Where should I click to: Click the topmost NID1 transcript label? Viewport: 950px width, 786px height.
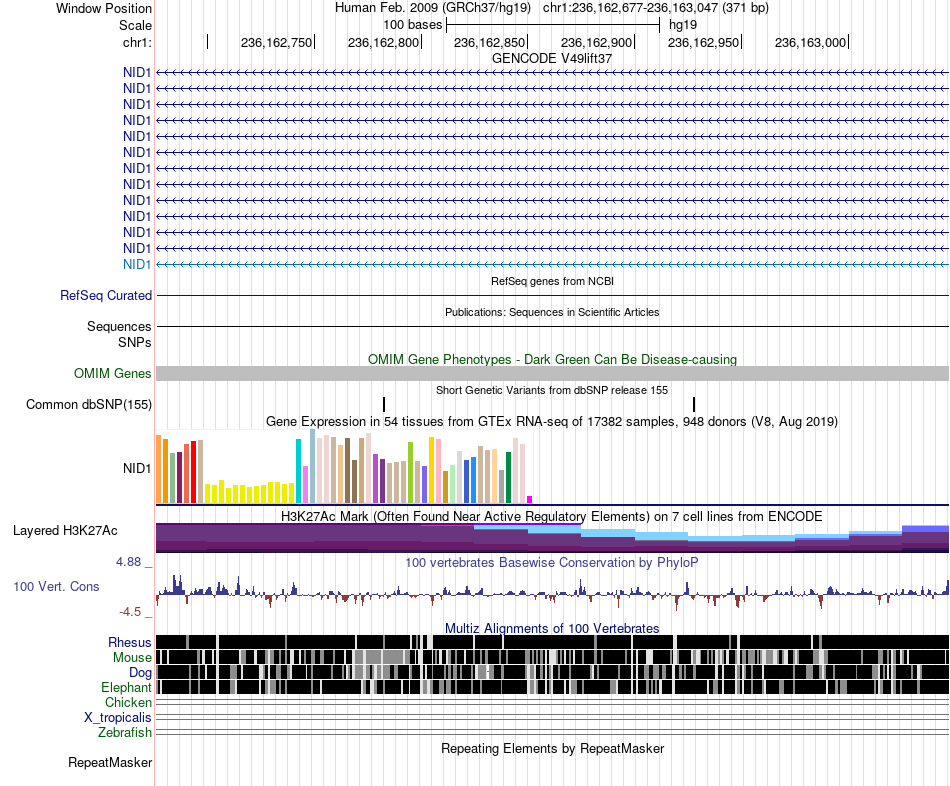pos(137,72)
